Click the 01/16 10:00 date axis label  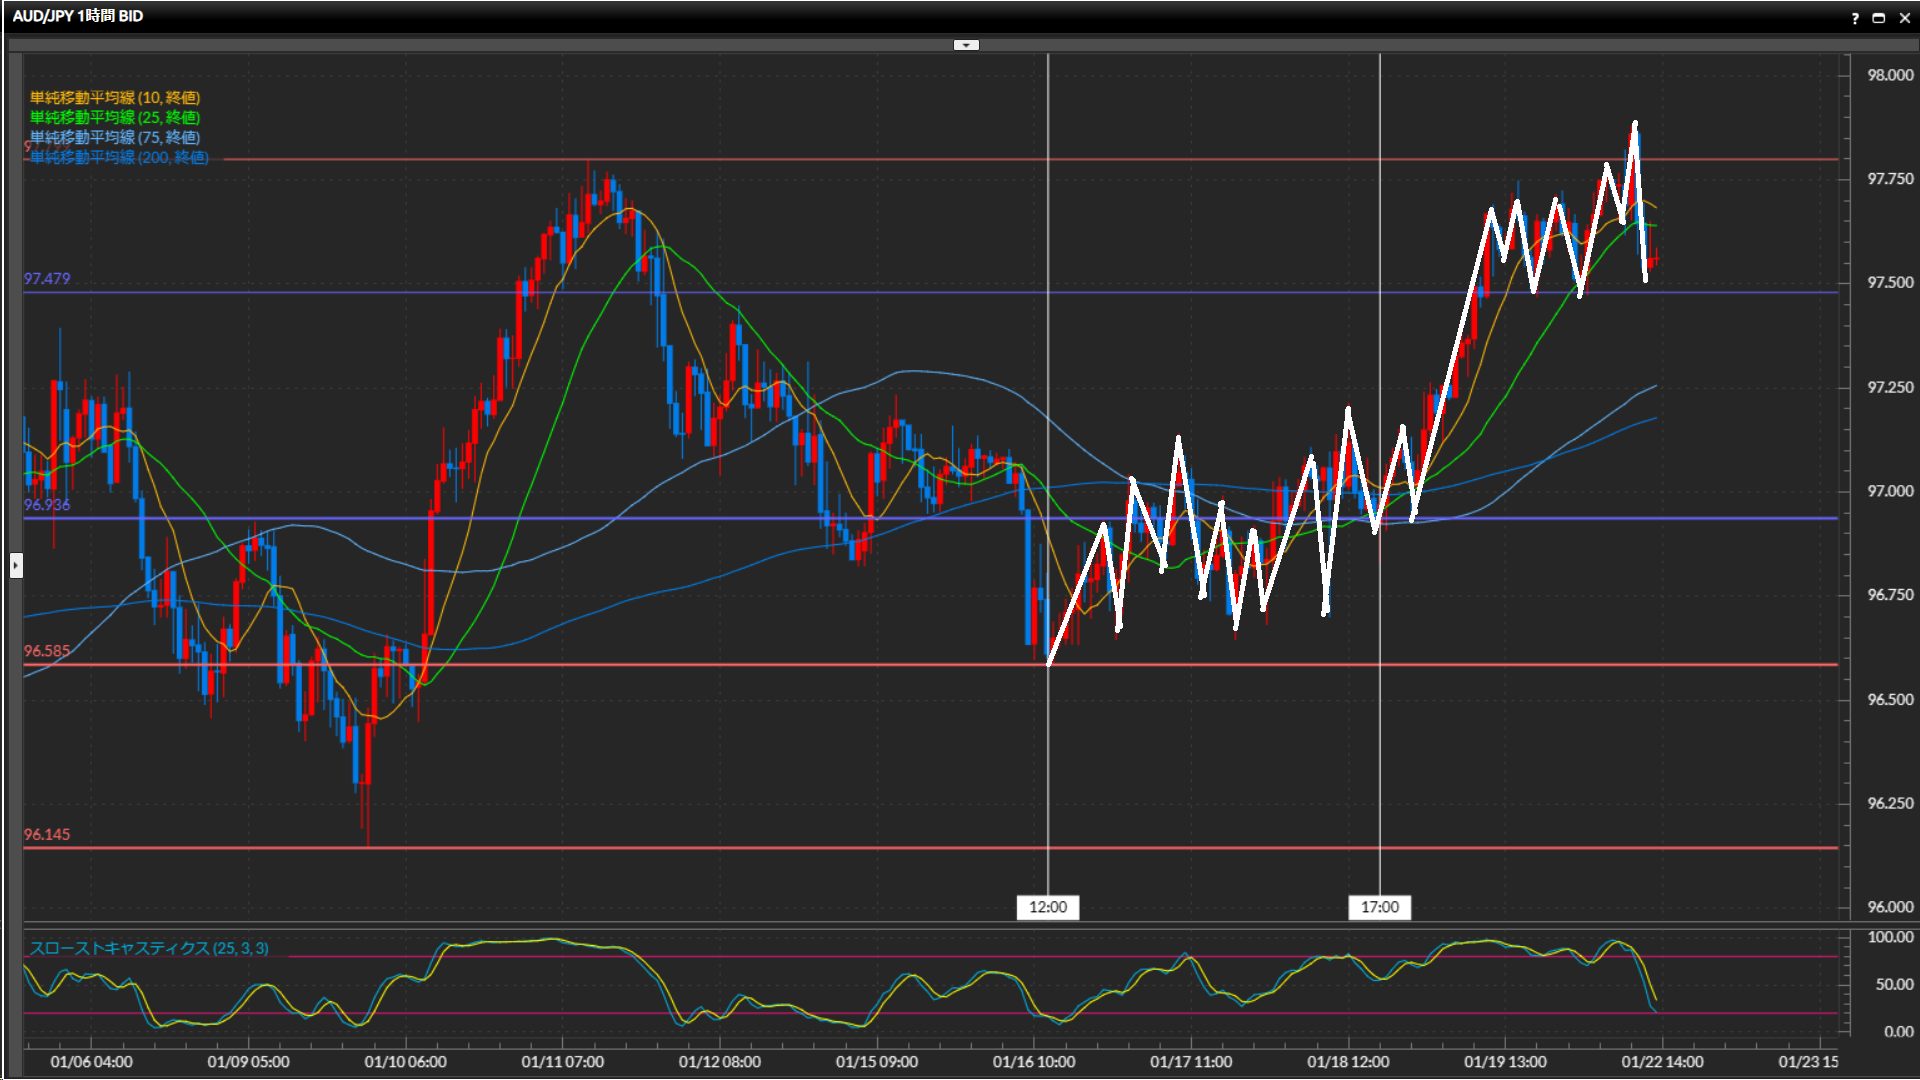(1034, 1062)
